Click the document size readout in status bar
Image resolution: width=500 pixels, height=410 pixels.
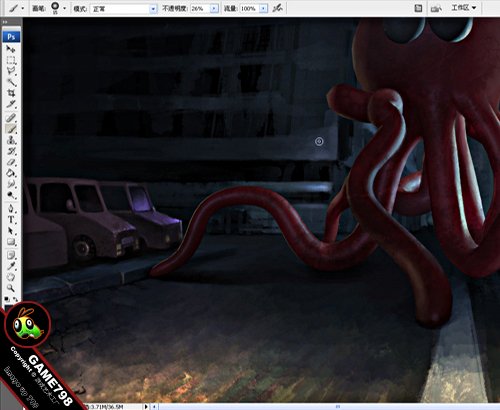106,407
